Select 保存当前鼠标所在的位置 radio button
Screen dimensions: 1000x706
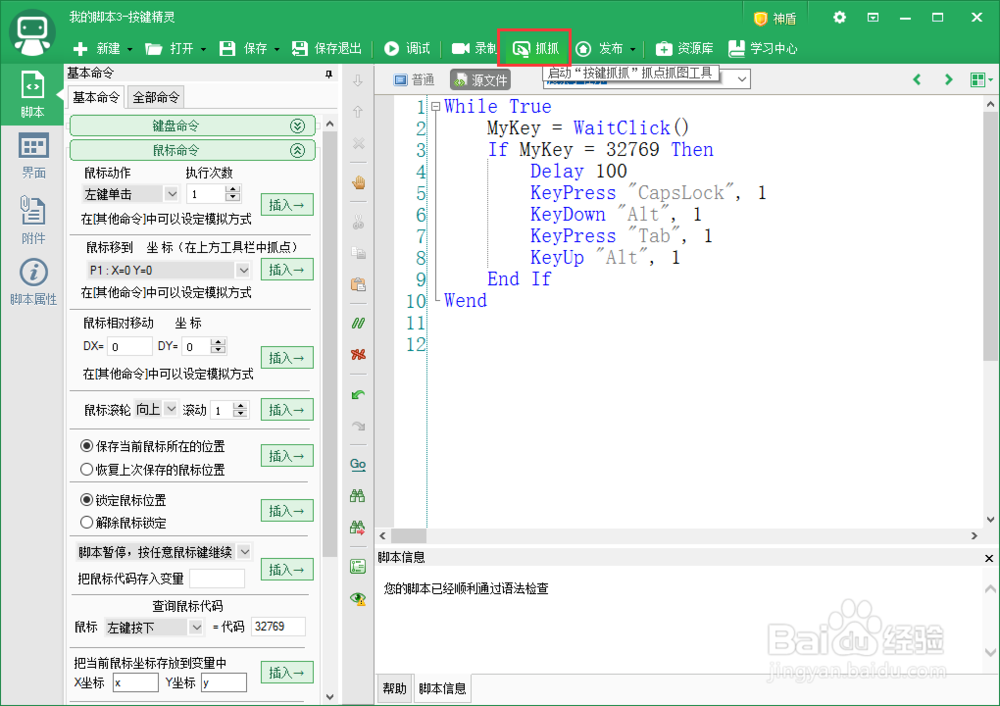(87, 446)
